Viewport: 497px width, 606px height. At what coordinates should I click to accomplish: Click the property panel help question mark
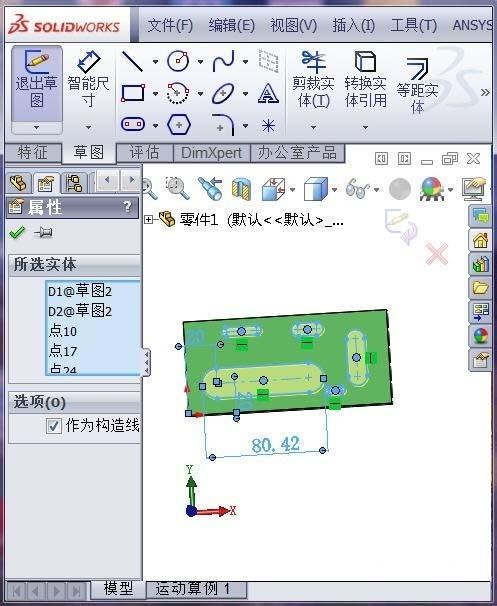pyautogui.click(x=127, y=207)
